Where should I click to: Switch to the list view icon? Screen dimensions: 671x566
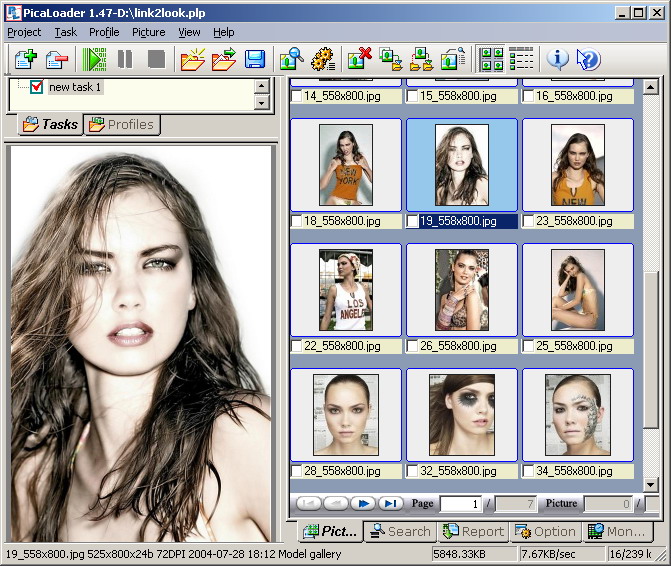coord(521,59)
